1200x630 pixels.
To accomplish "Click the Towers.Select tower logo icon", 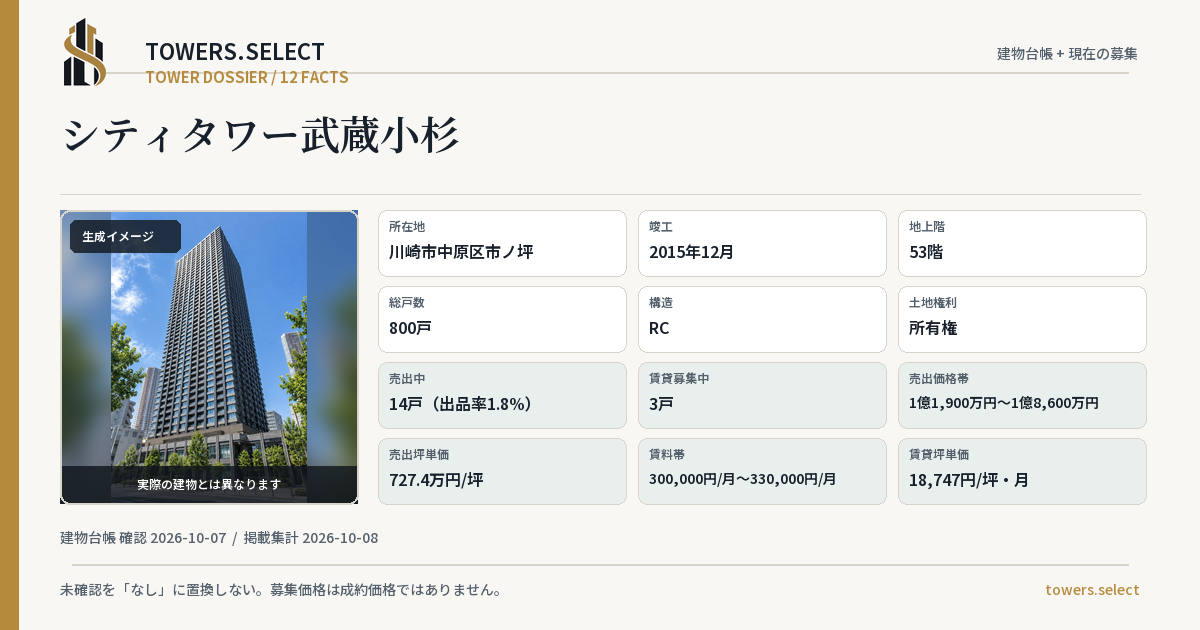I will point(84,52).
